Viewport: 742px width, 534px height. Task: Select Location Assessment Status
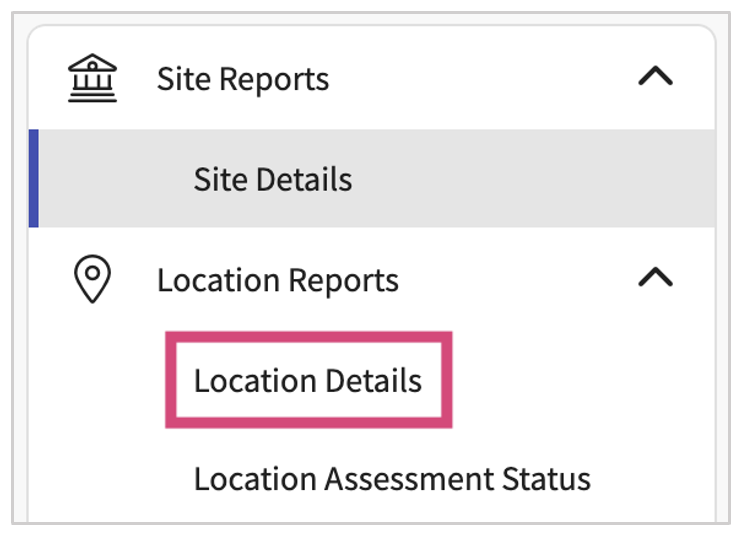(x=392, y=479)
